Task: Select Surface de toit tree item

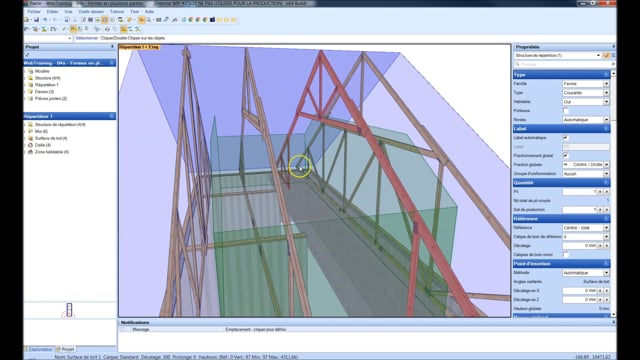Action: [51, 138]
